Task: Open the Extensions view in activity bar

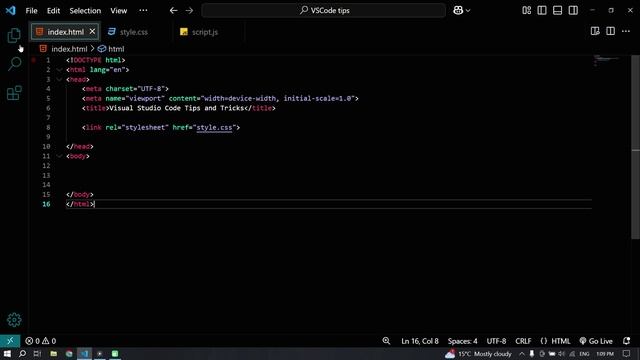Action: click(14, 93)
